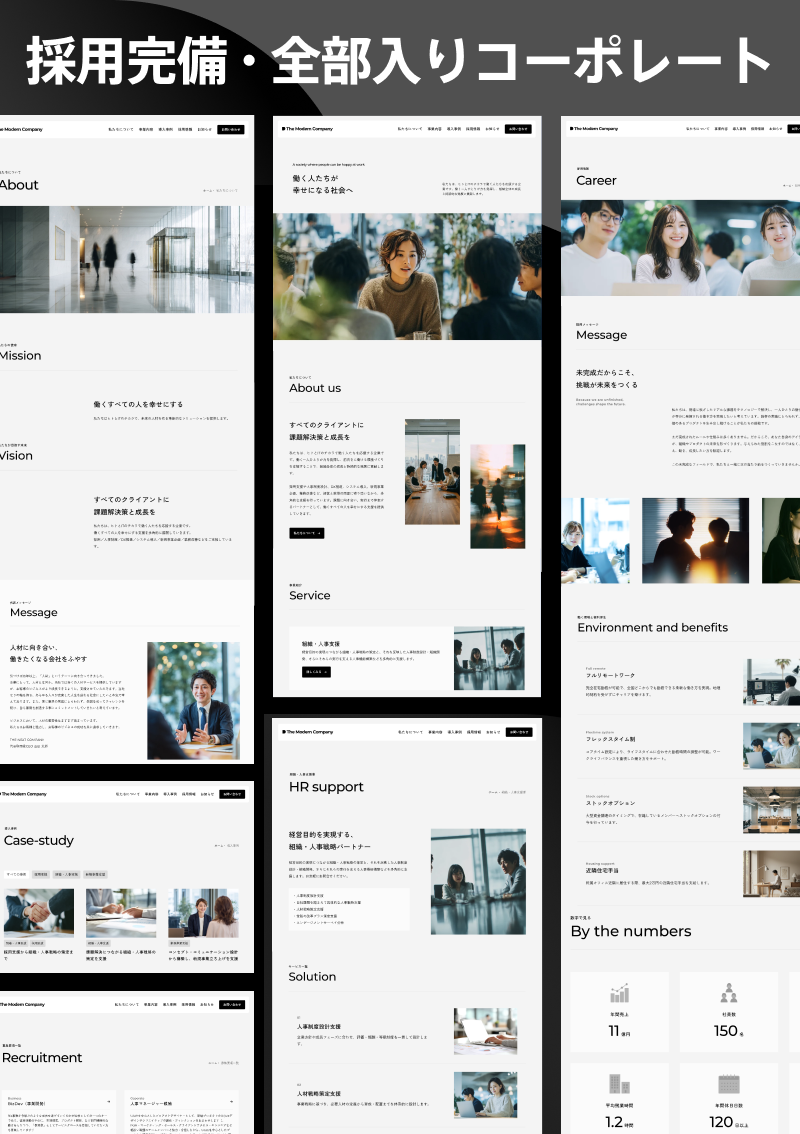Click black contact button in home page header
Viewport: 800px width, 1134px height.
click(518, 129)
